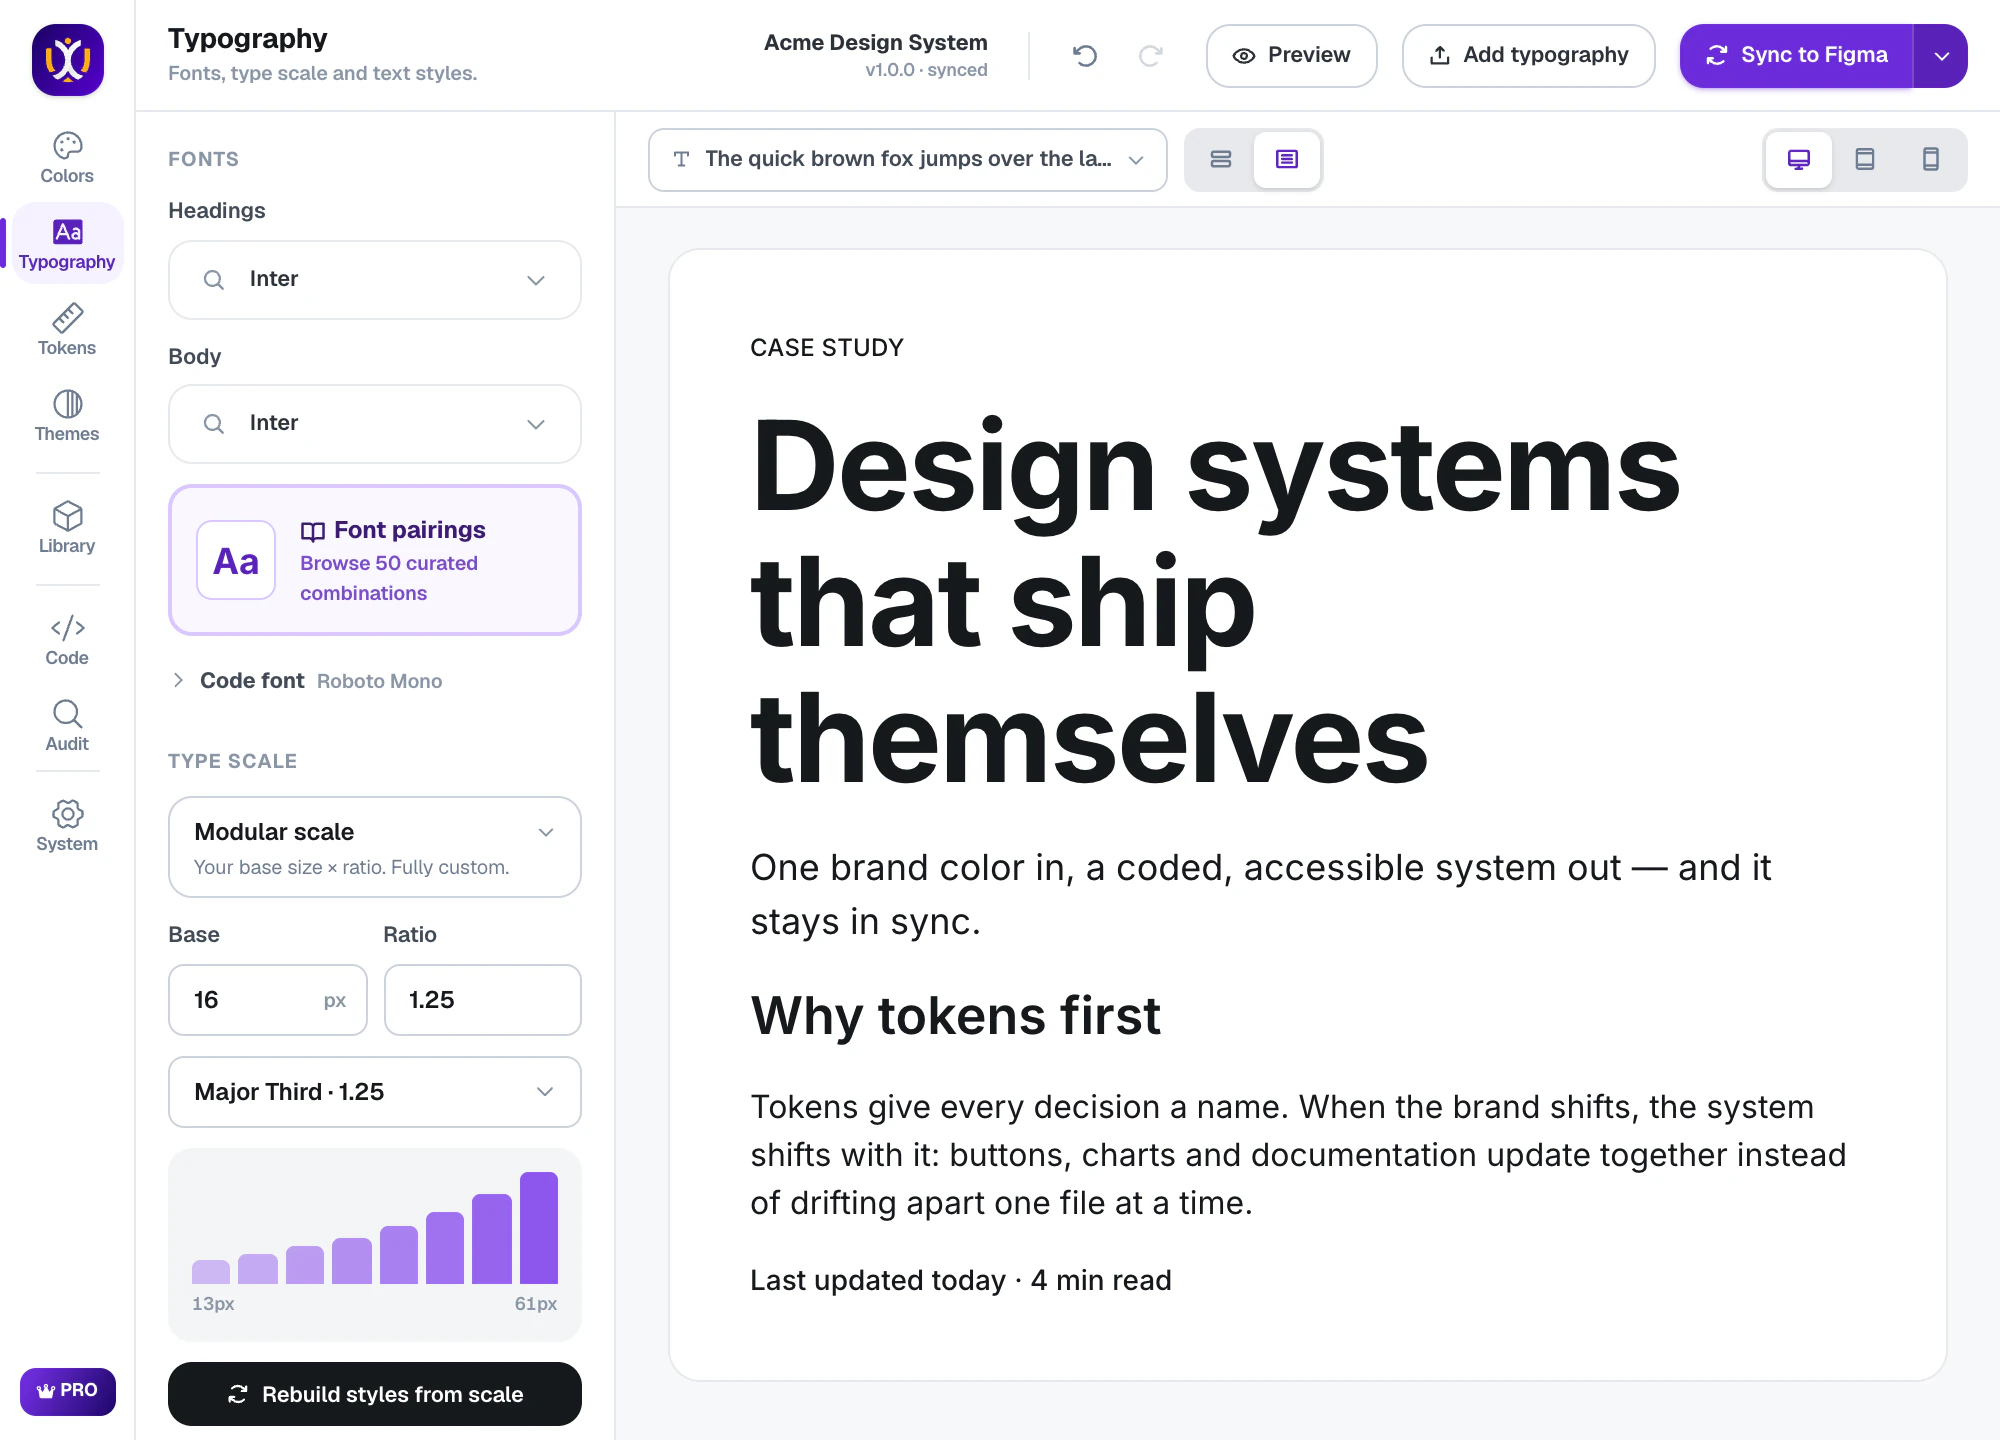
Task: Open the Library section
Action: coord(67,528)
